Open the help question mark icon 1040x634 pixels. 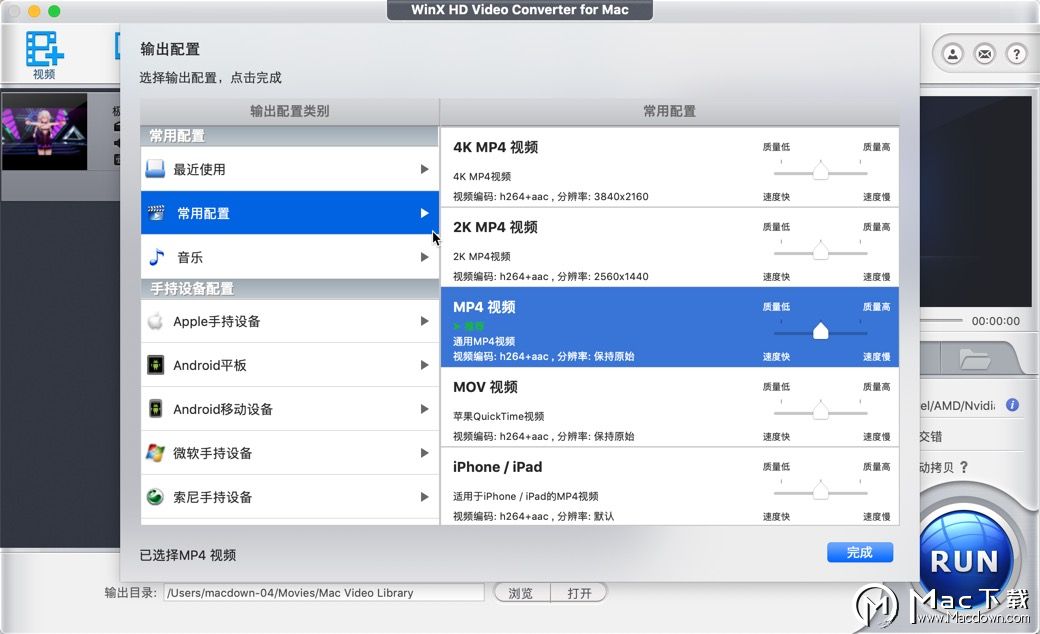[1016, 54]
